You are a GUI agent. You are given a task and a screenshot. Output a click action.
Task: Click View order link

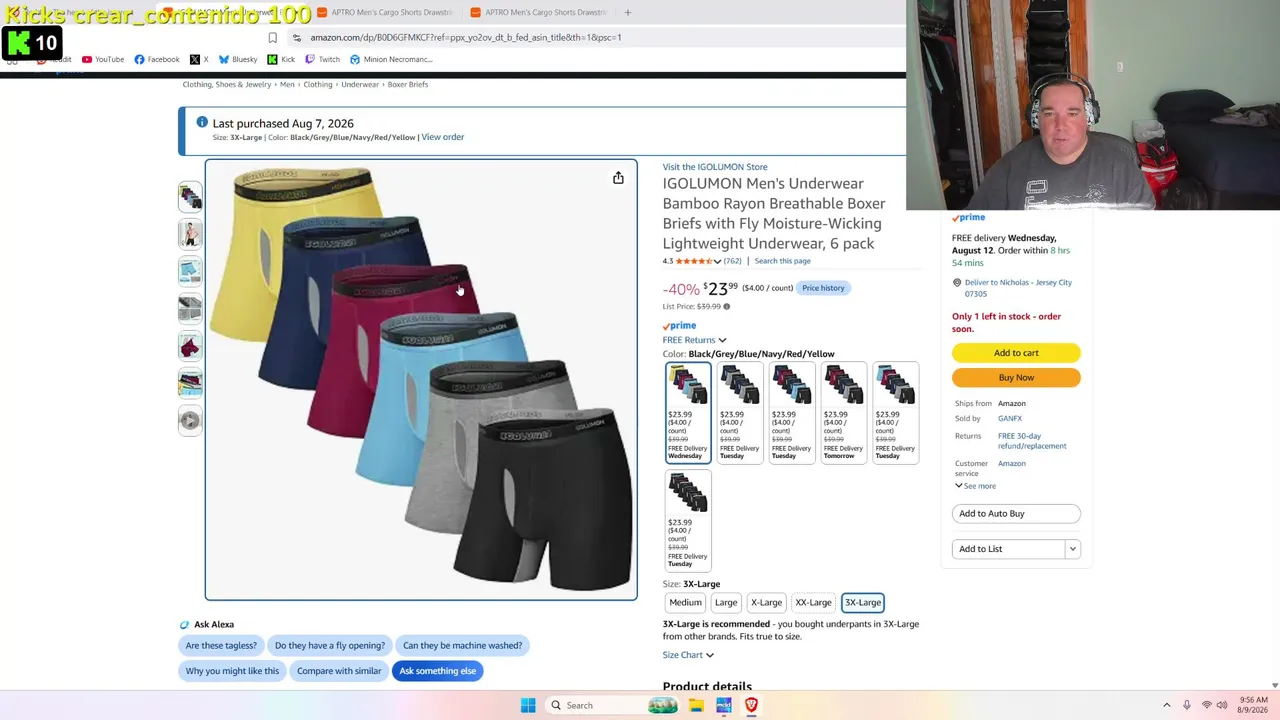click(x=442, y=137)
